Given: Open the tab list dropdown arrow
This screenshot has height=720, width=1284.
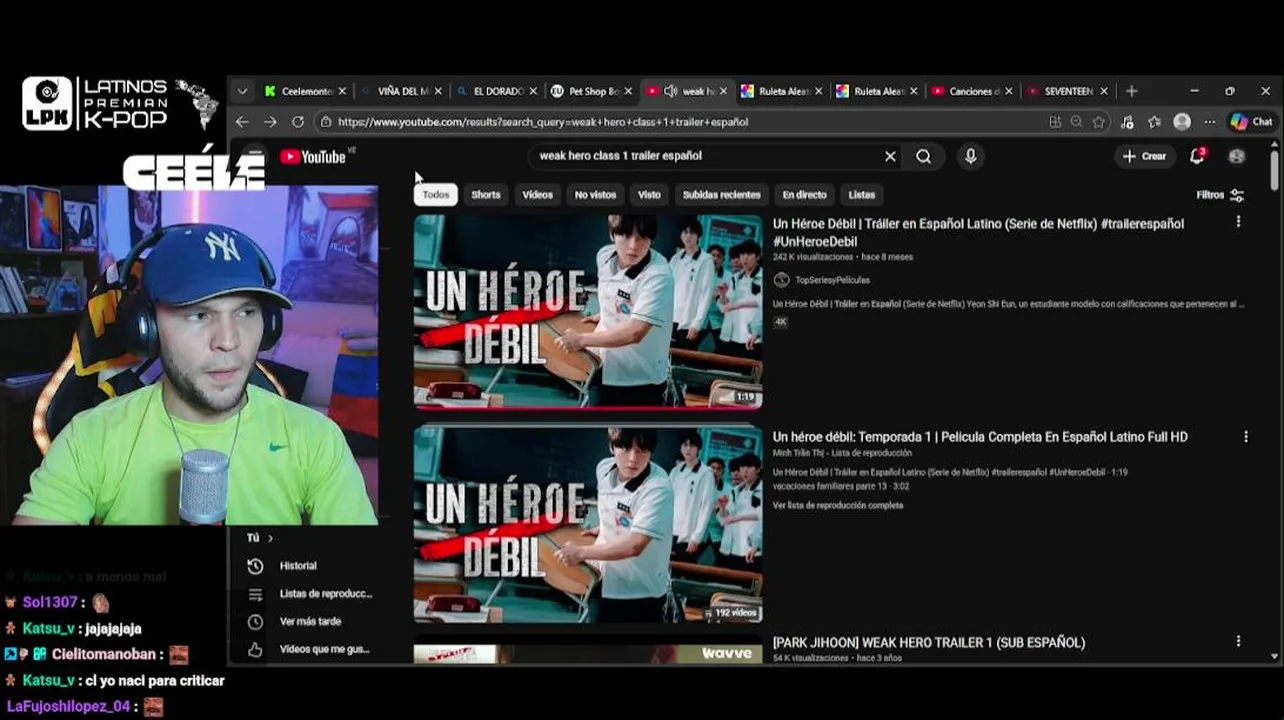Looking at the screenshot, I should click(242, 91).
